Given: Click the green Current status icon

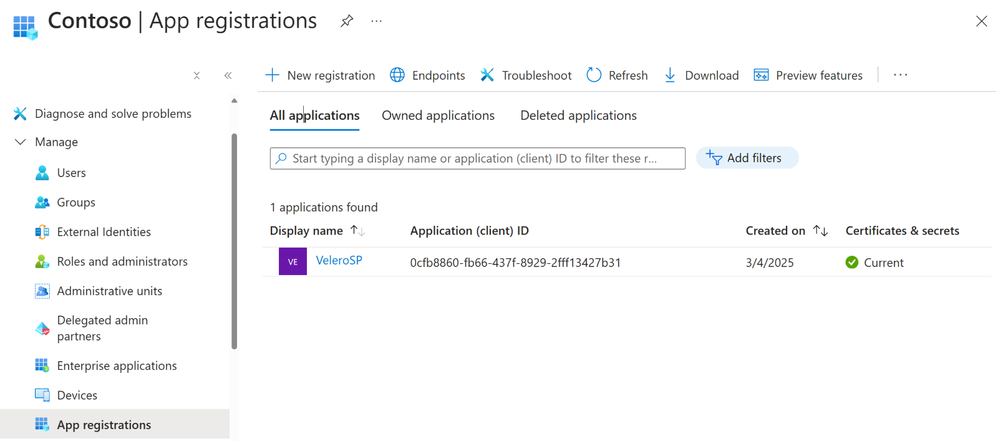Looking at the screenshot, I should [x=852, y=262].
